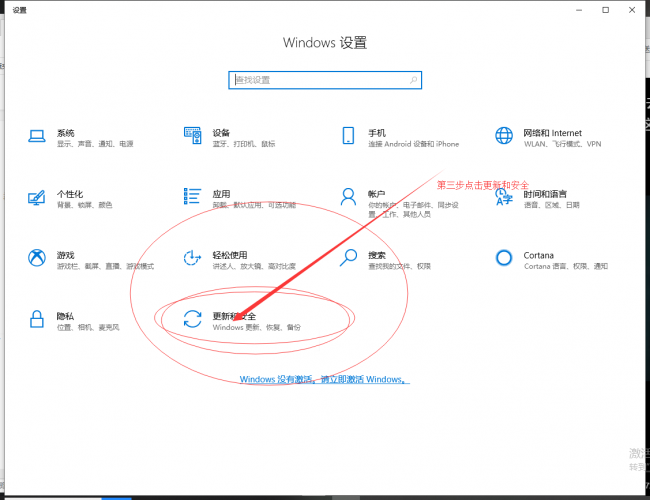The image size is (650, 500).
Task: Click the 更新和安全 refresh arrows icon
Action: pos(193,319)
